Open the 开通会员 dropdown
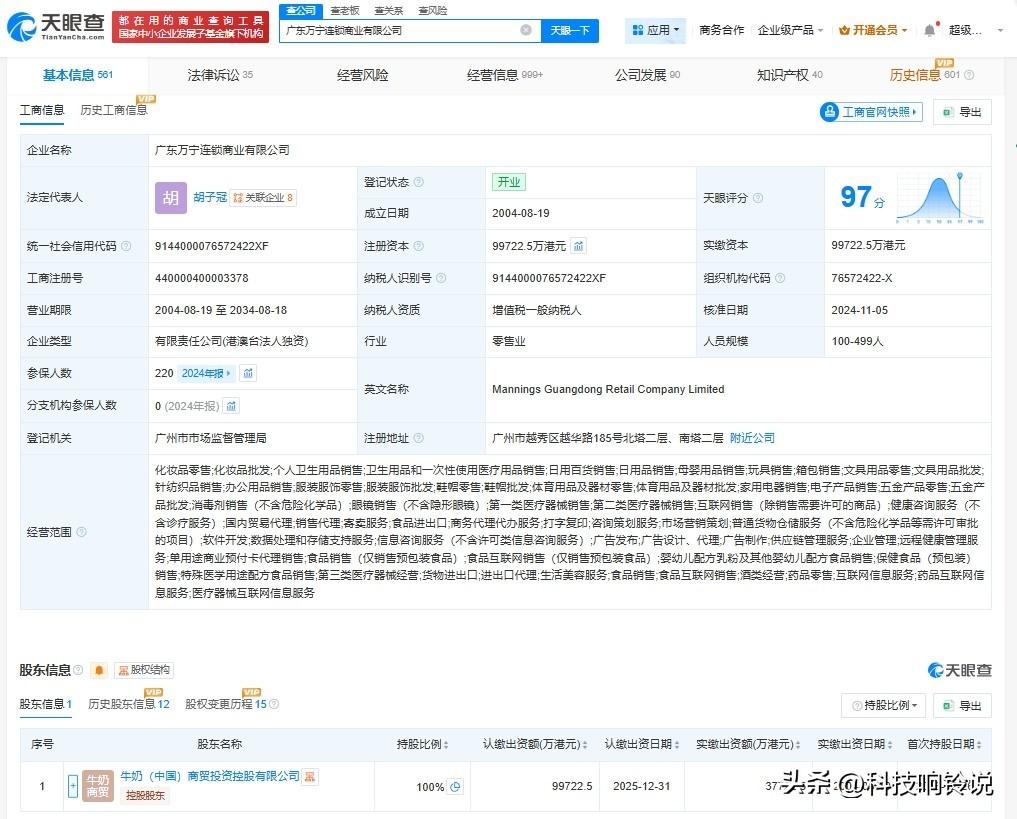The image size is (1017, 819). click(872, 30)
